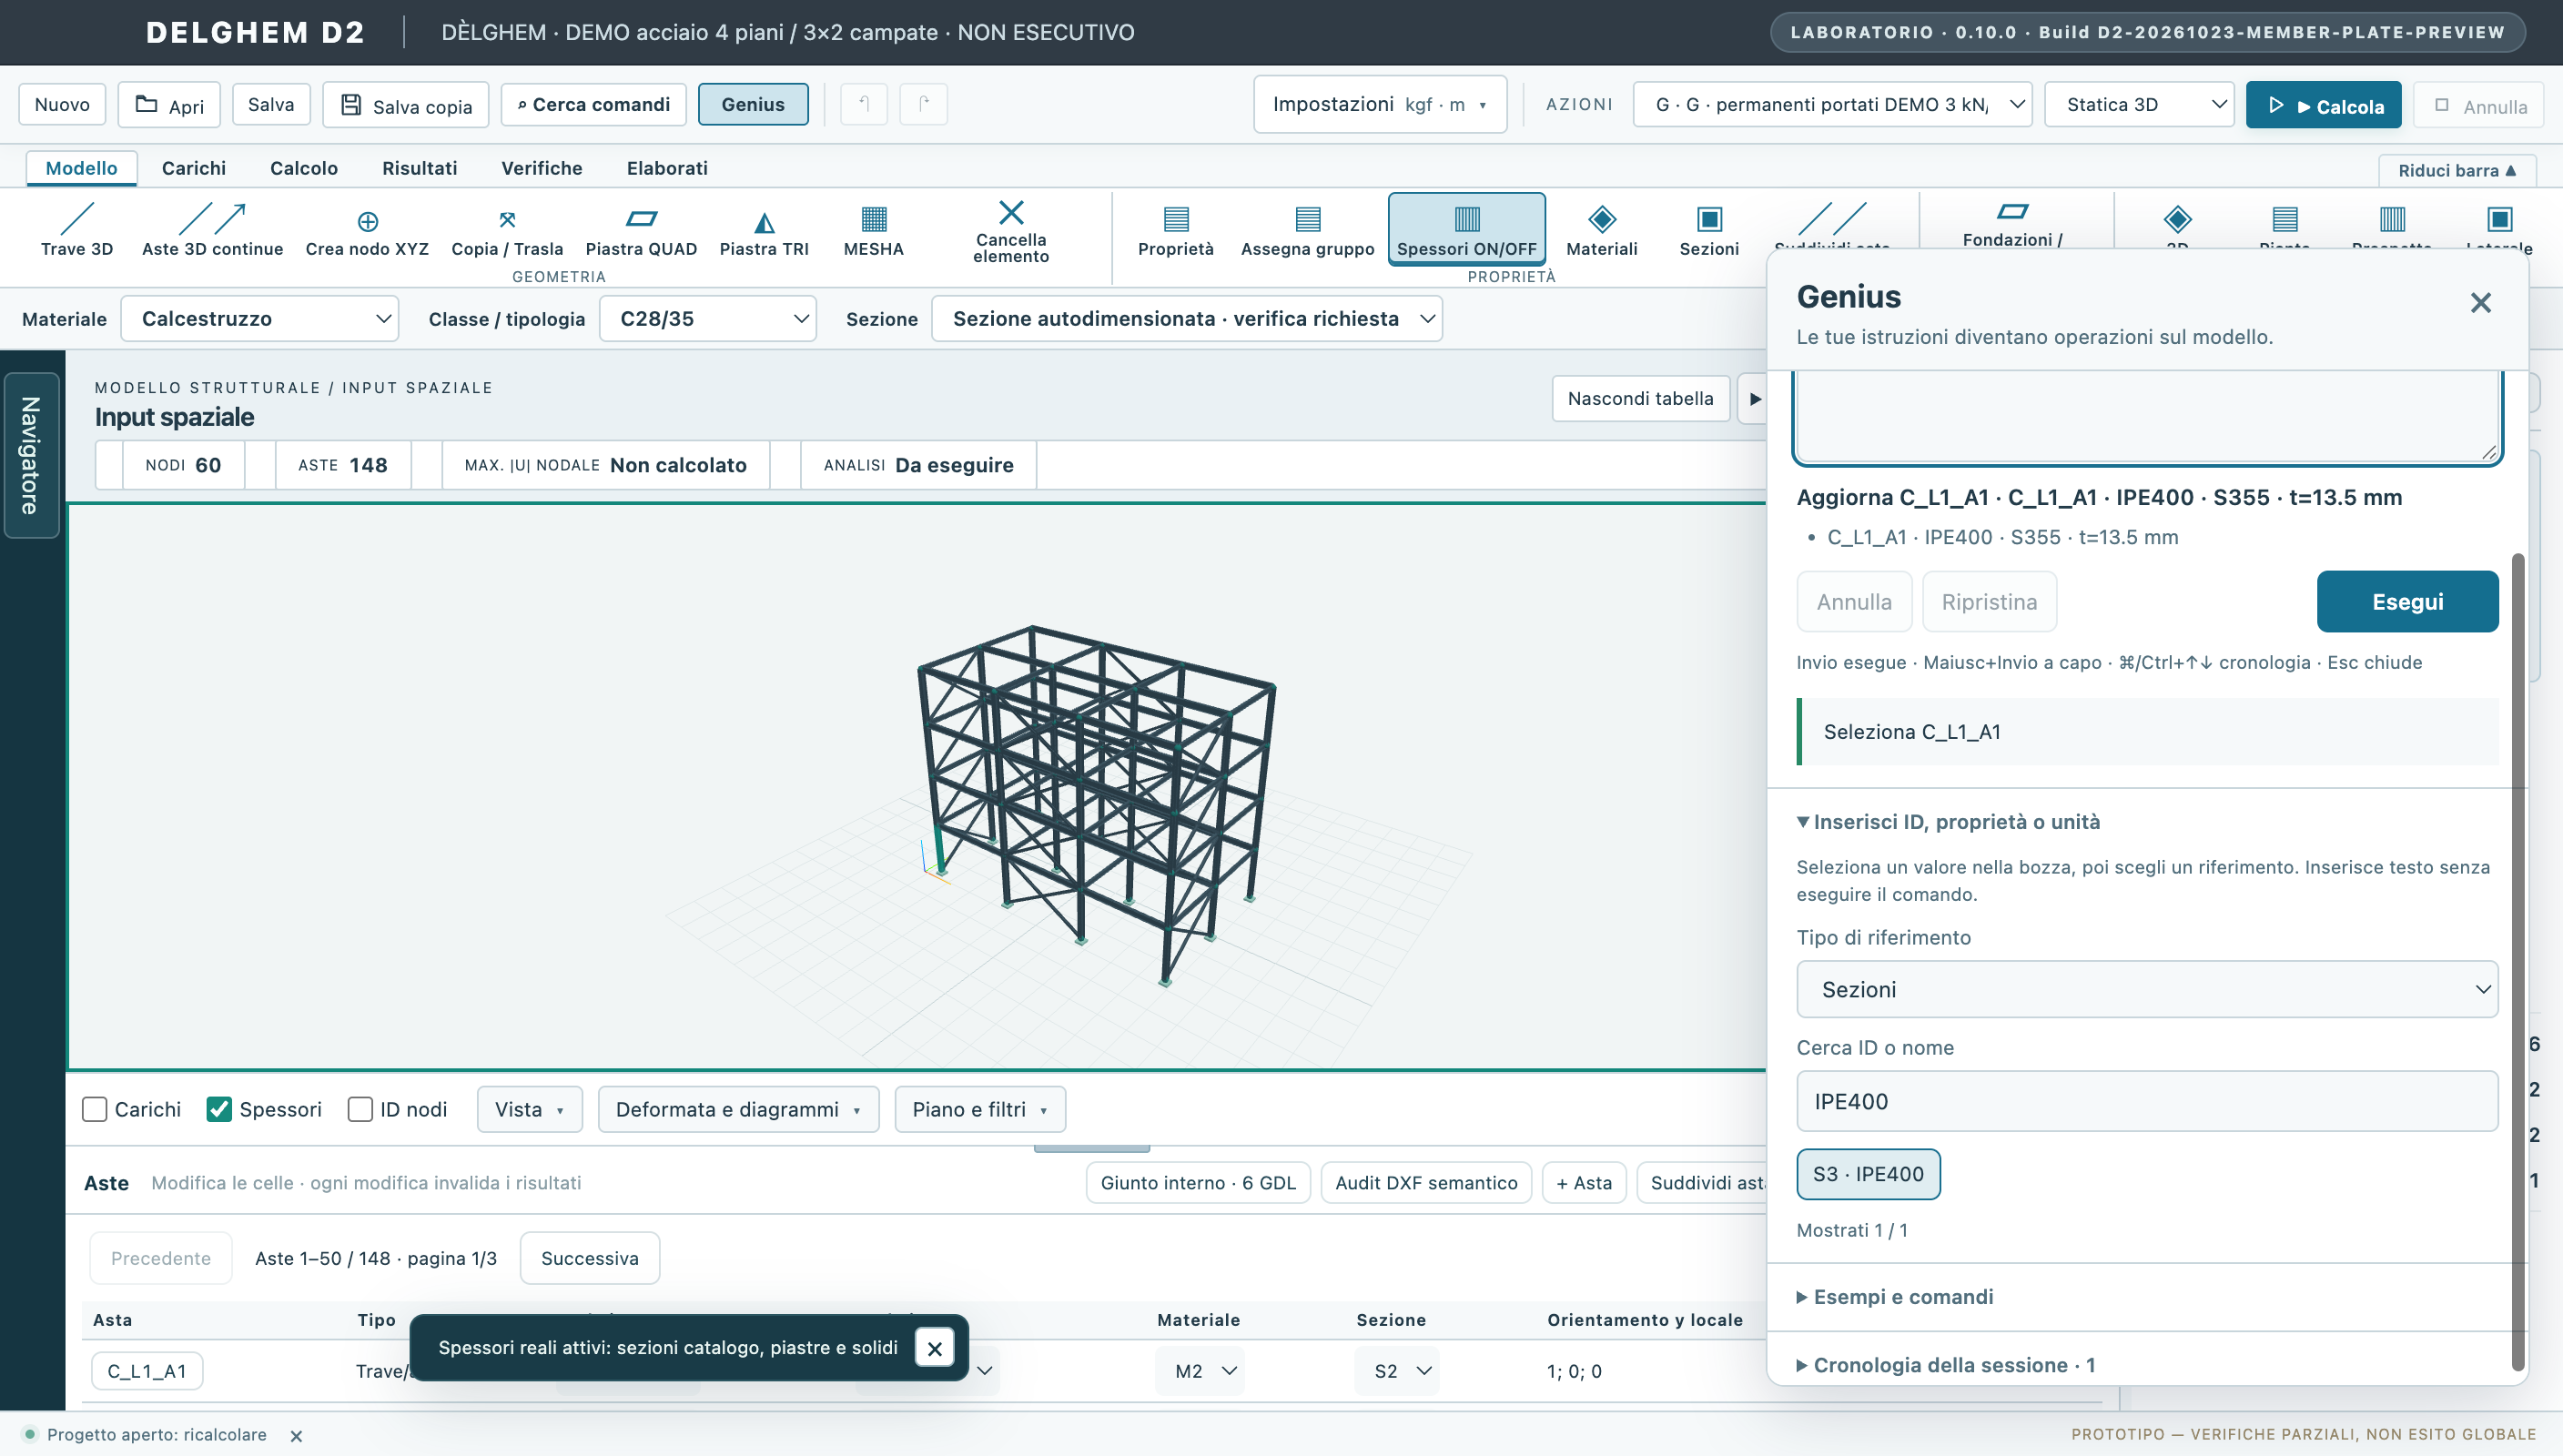Image resolution: width=2563 pixels, height=1456 pixels.
Task: Toggle Spessori ON/OFF in ribbon
Action: click(1466, 230)
